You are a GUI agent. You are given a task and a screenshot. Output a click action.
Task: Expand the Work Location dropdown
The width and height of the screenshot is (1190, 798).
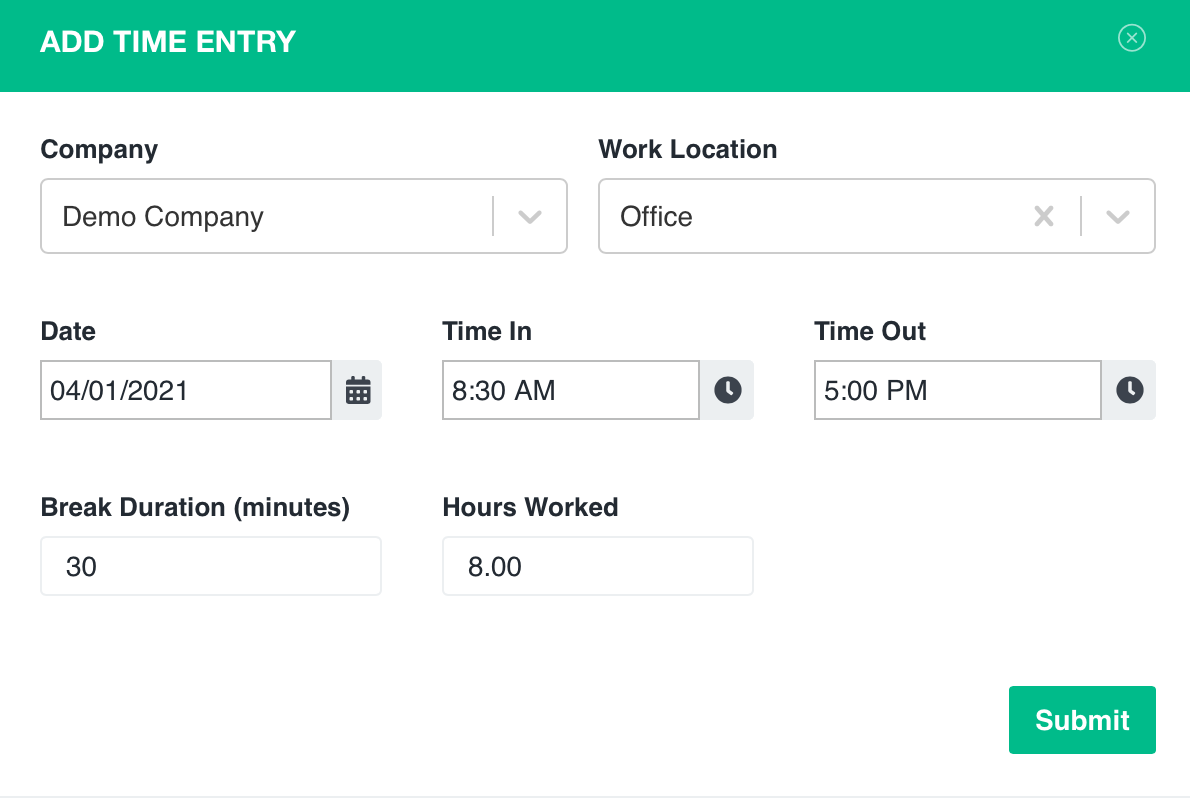[1117, 216]
